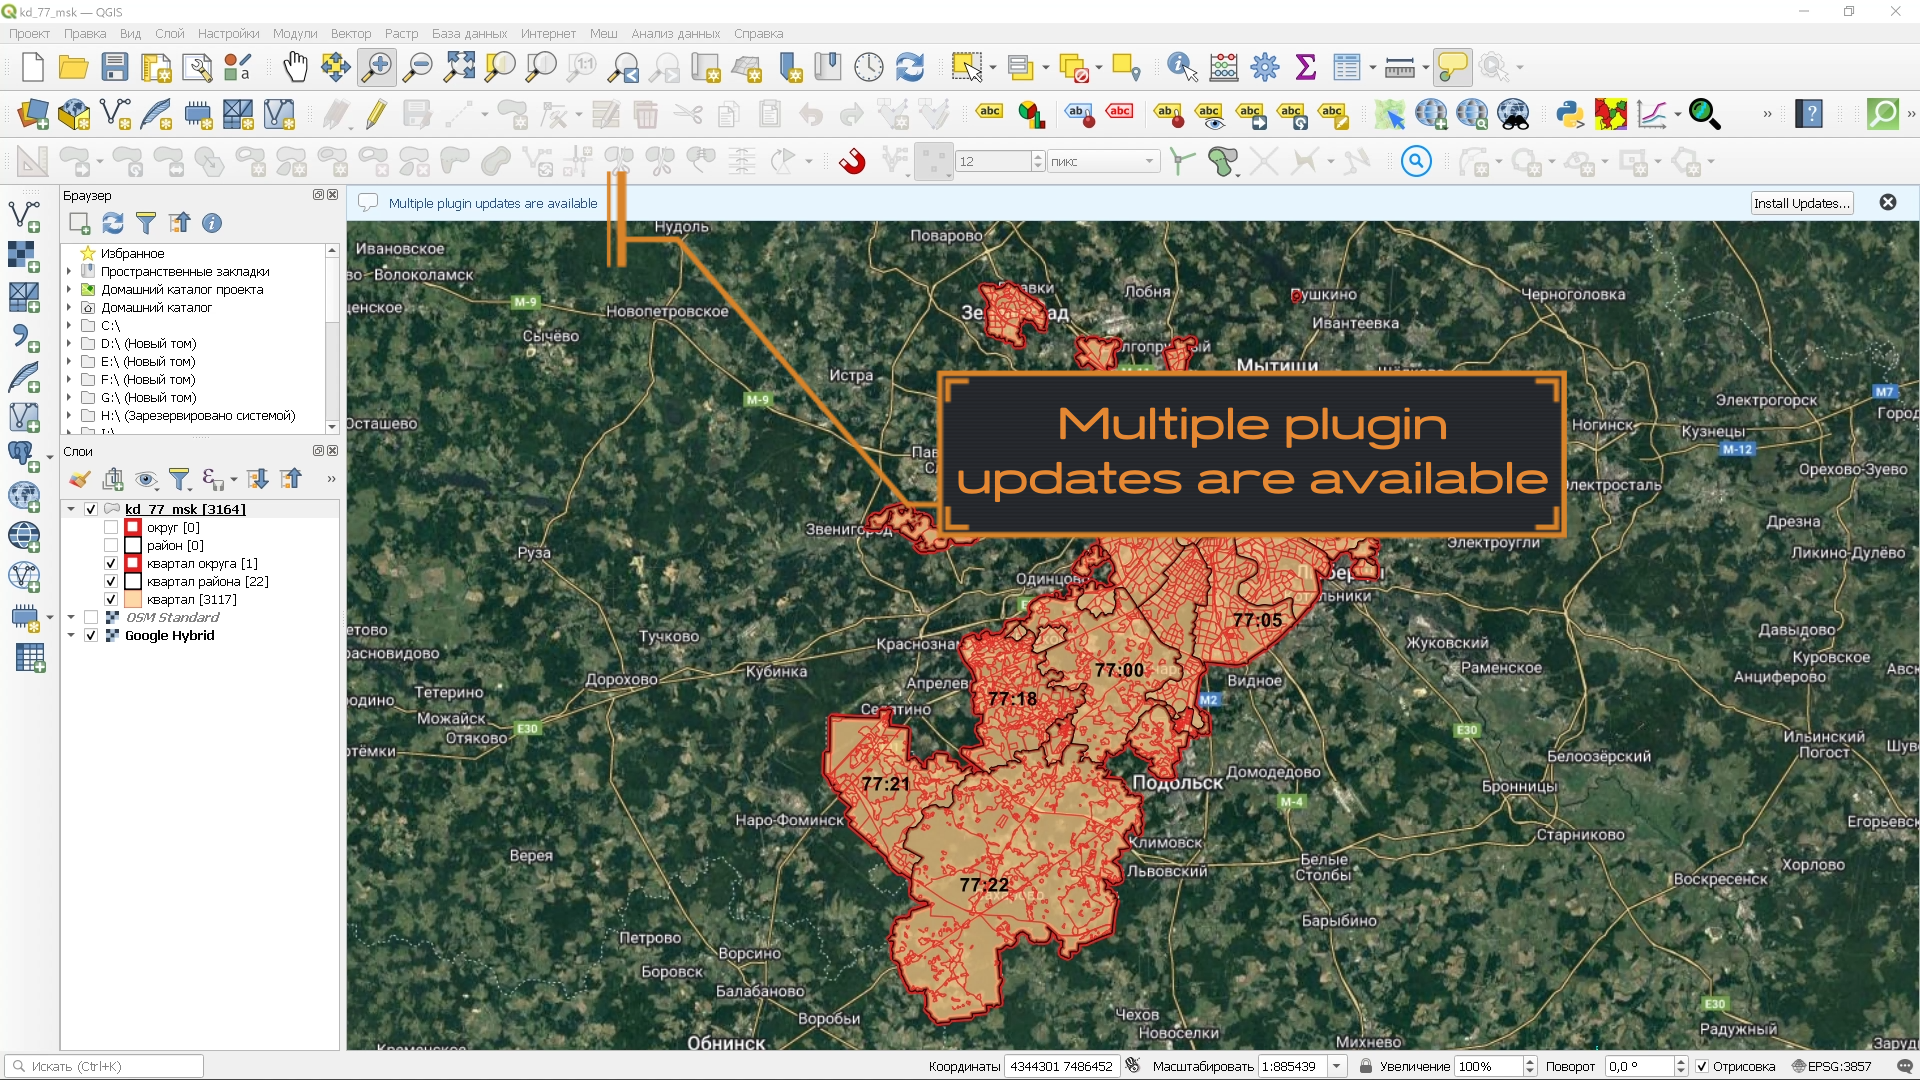This screenshot has height=1080, width=1920.
Task: Refresh the map canvas
Action: (909, 67)
